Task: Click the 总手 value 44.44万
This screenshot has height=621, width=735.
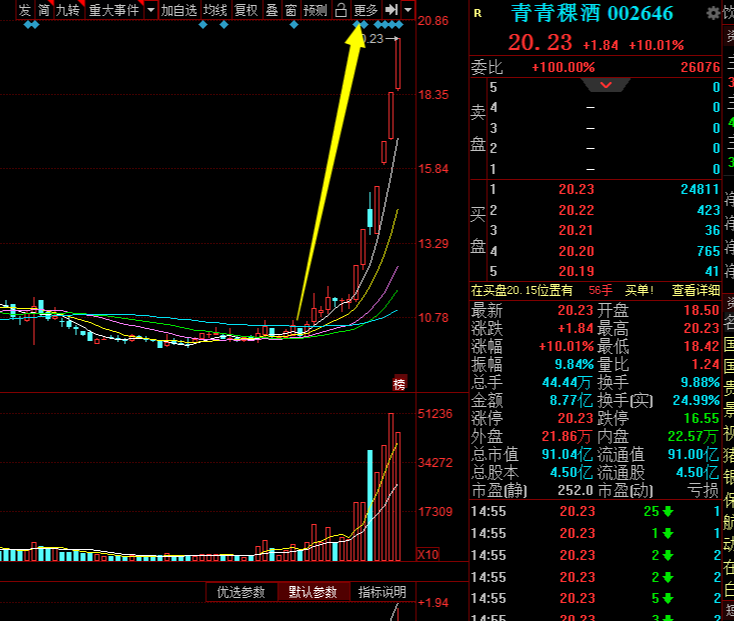Action: (x=567, y=382)
